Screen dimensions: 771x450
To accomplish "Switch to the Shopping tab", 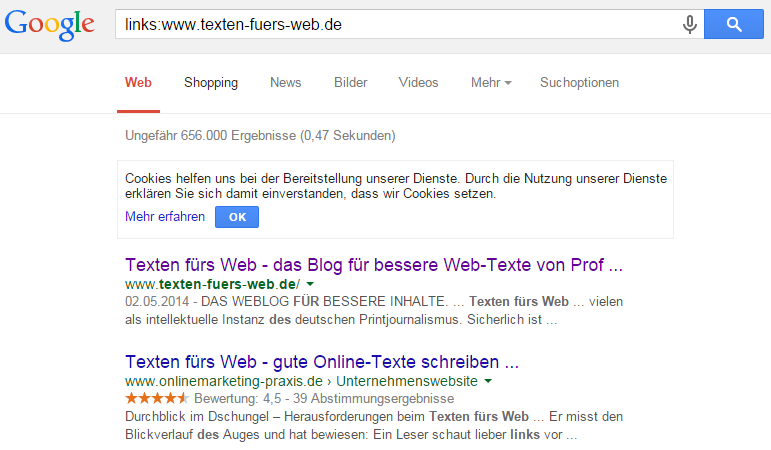I will click(211, 83).
